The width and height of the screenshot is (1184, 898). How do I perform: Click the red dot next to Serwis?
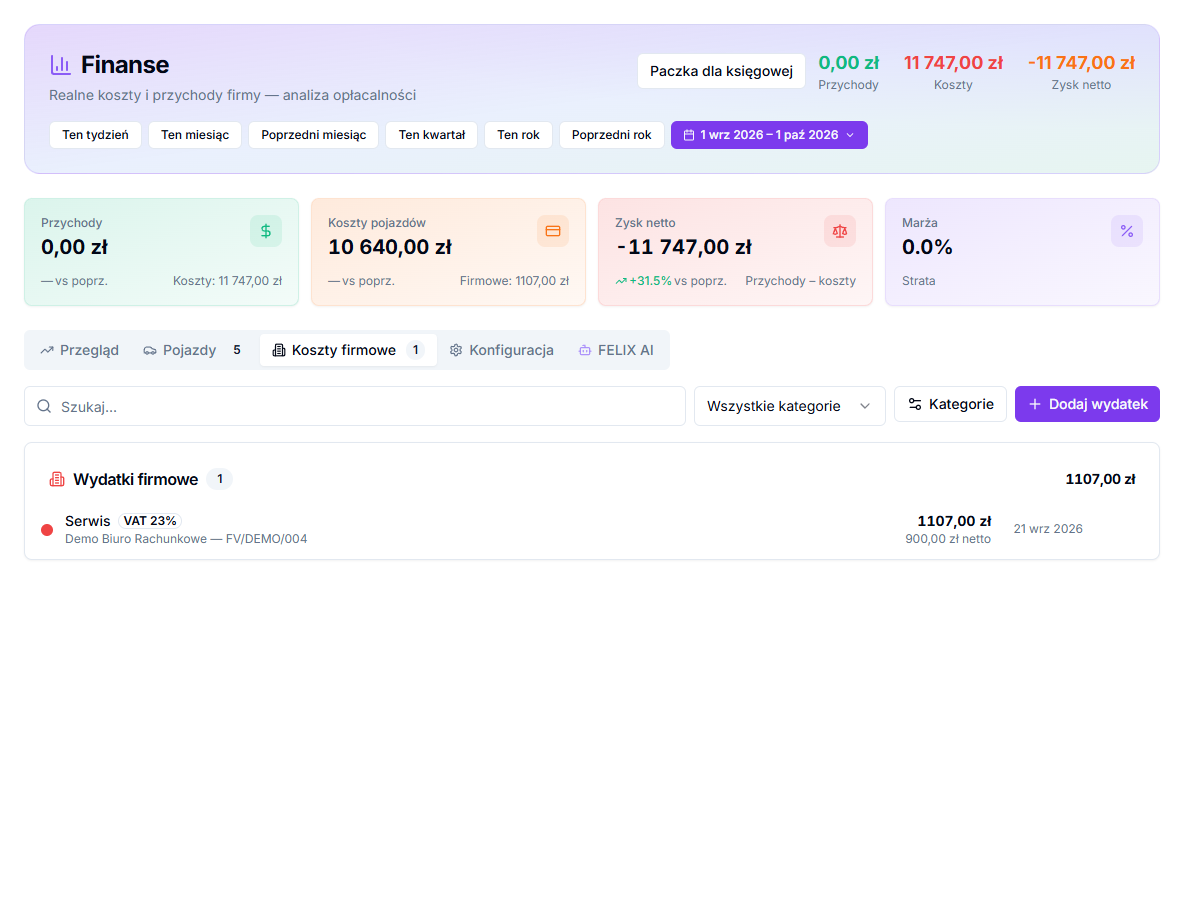(47, 530)
